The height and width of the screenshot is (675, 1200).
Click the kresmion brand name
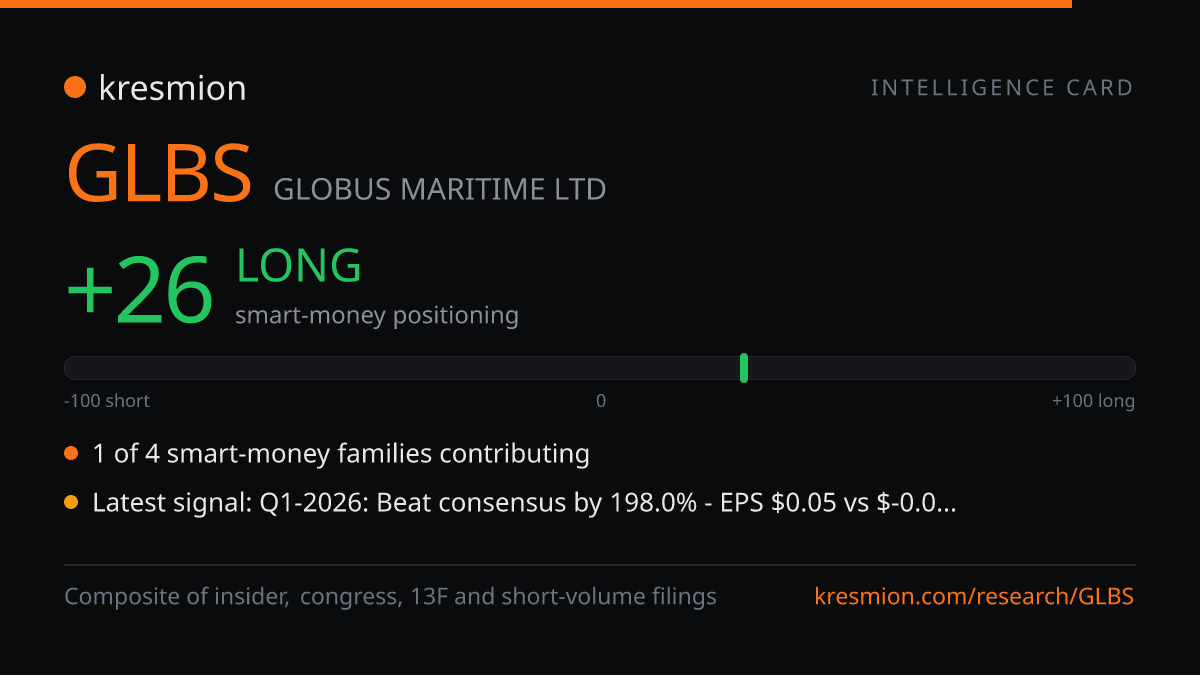172,88
